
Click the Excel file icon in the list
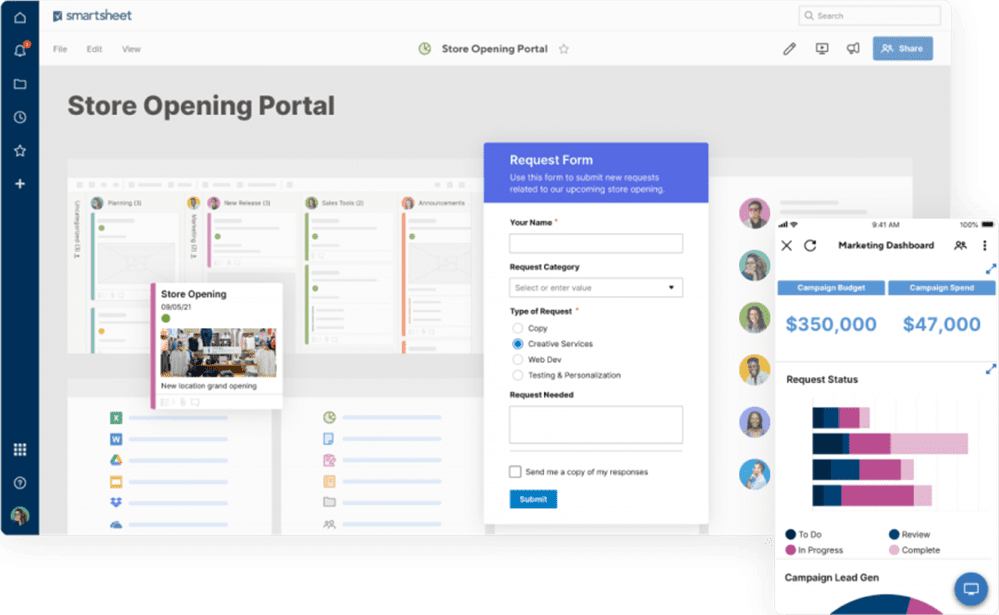(116, 418)
